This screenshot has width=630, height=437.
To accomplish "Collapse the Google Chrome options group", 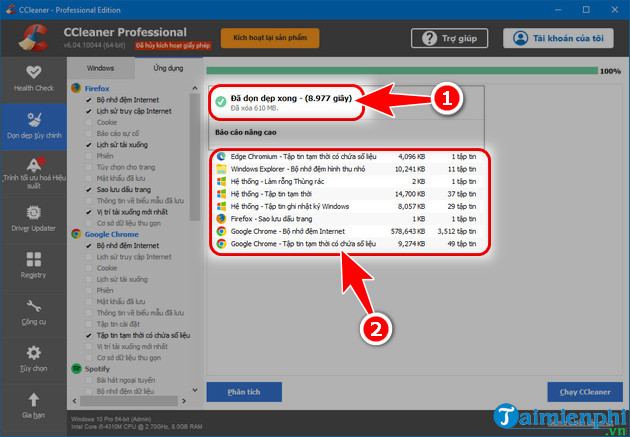I will tap(111, 234).
